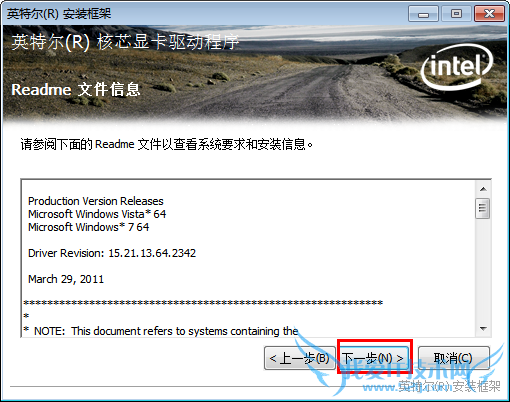The image size is (510, 402).
Task: Click the Intel logo in the banner
Action: [x=457, y=67]
